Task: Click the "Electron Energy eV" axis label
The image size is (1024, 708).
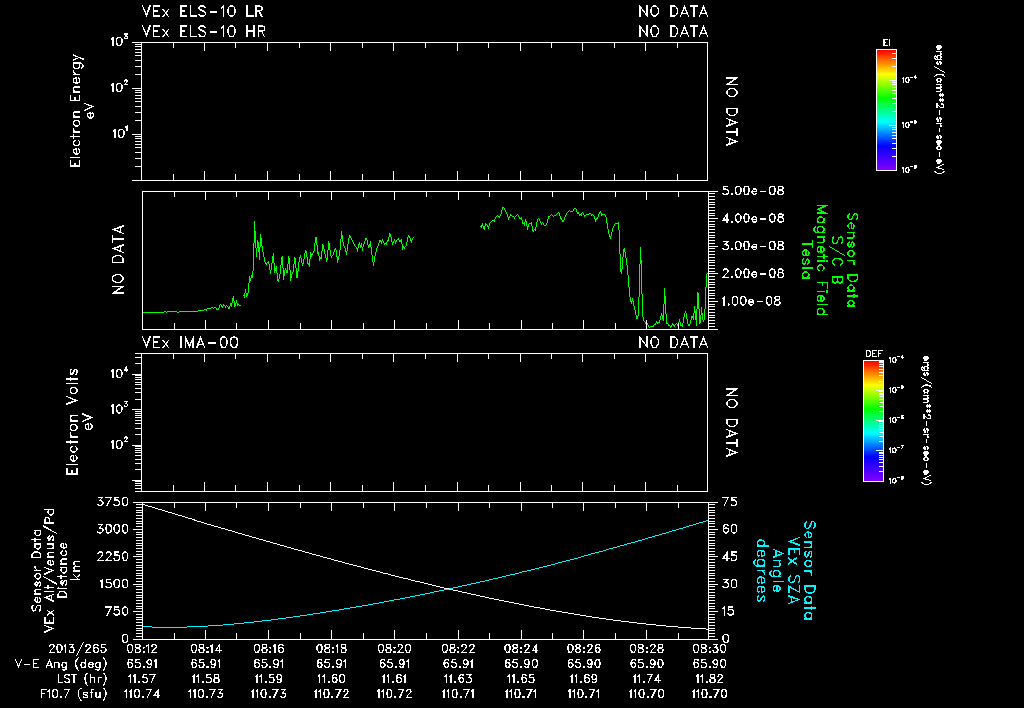Action: 82,110
